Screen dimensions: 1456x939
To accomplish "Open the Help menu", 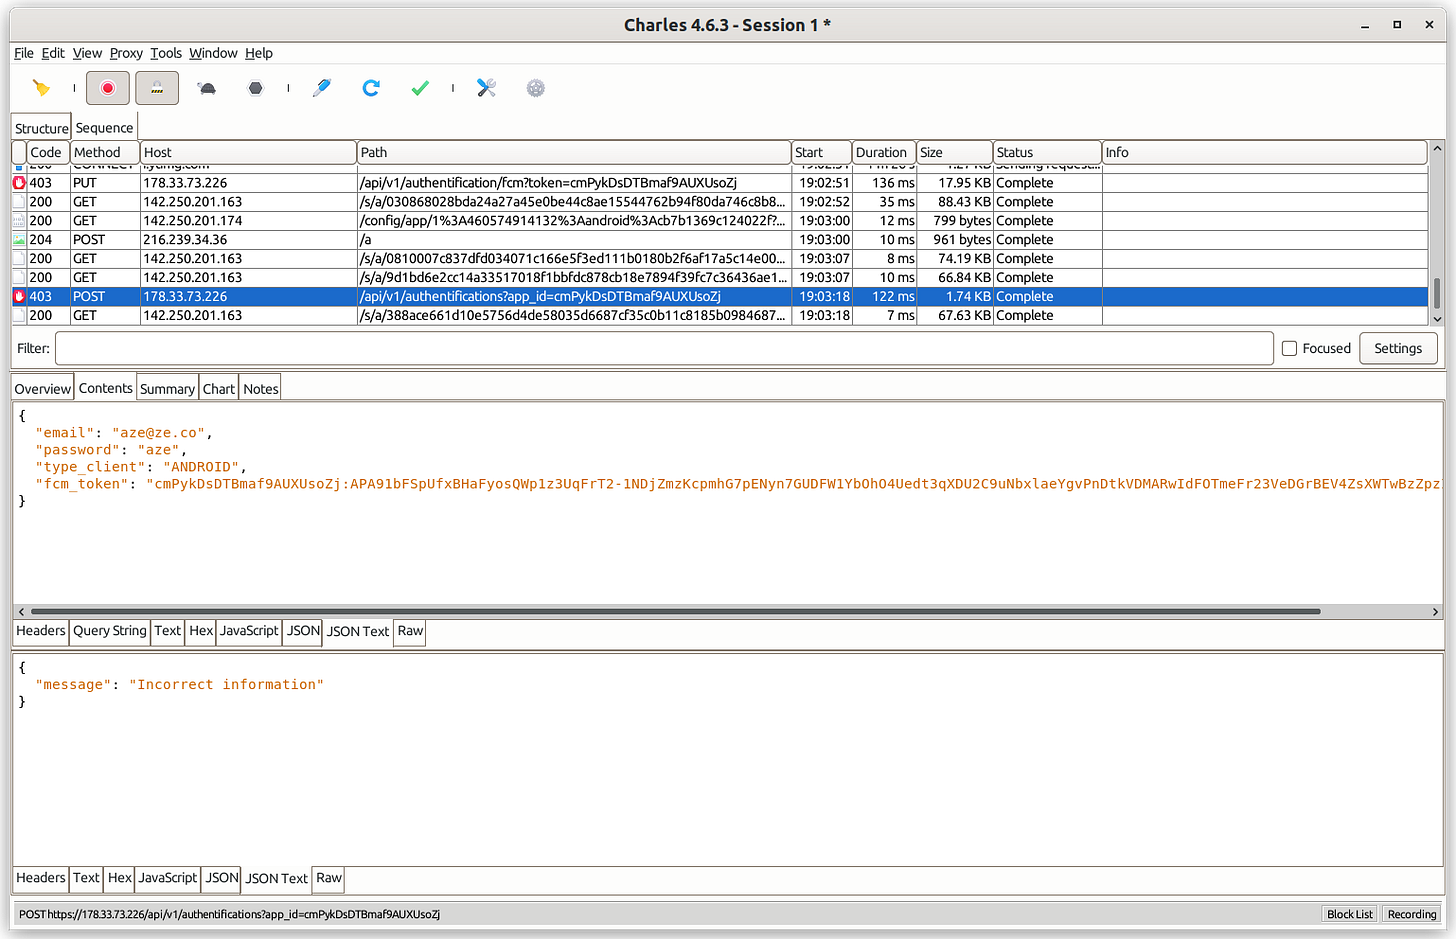I will (259, 53).
